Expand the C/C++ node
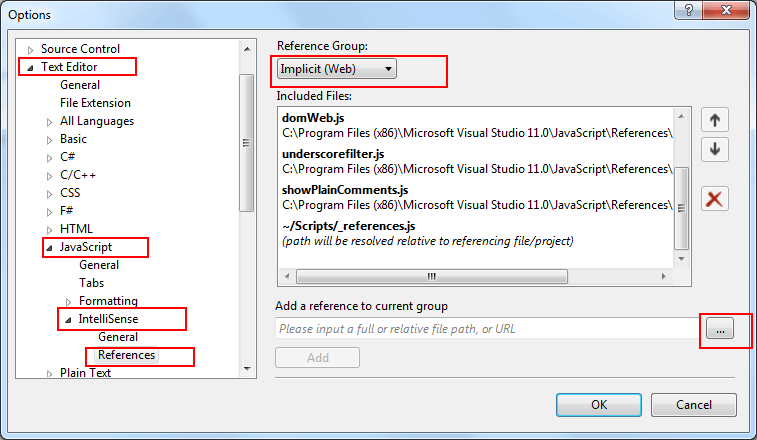This screenshot has width=757, height=440. click(49, 176)
